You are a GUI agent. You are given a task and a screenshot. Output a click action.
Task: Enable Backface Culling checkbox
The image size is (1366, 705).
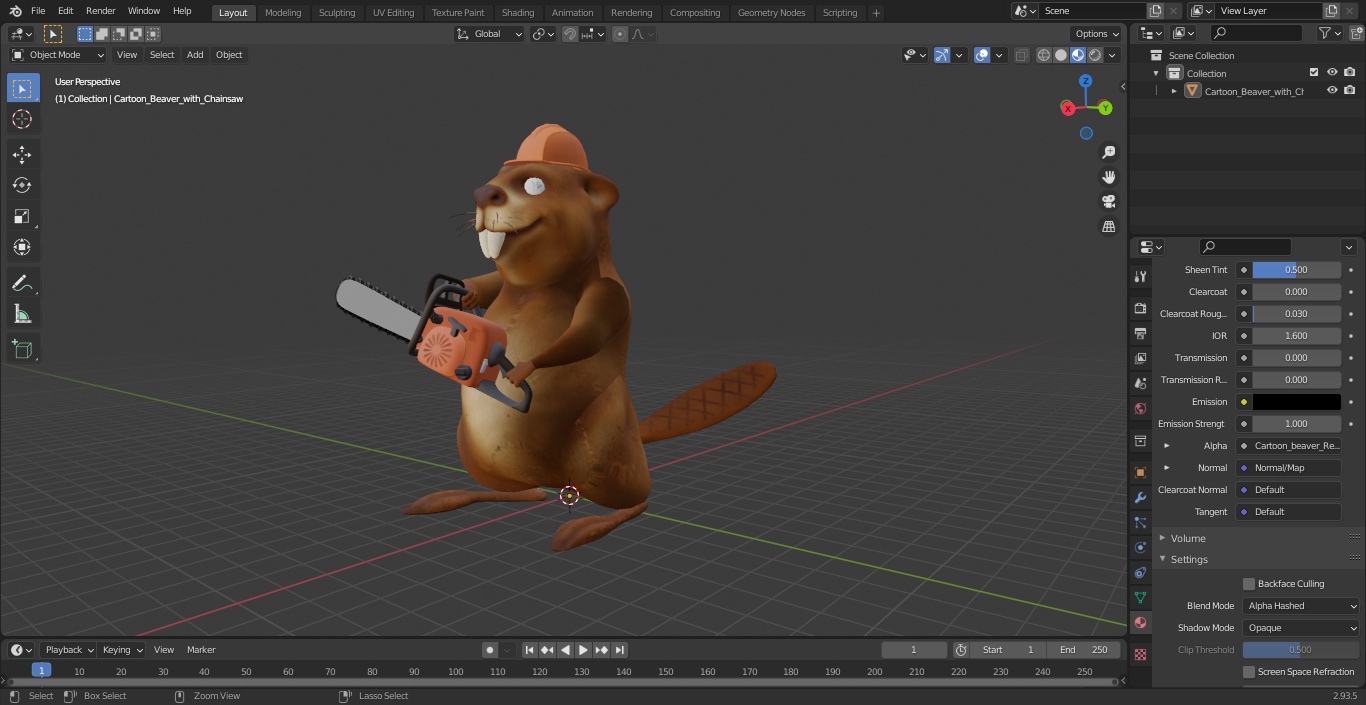pos(1249,584)
